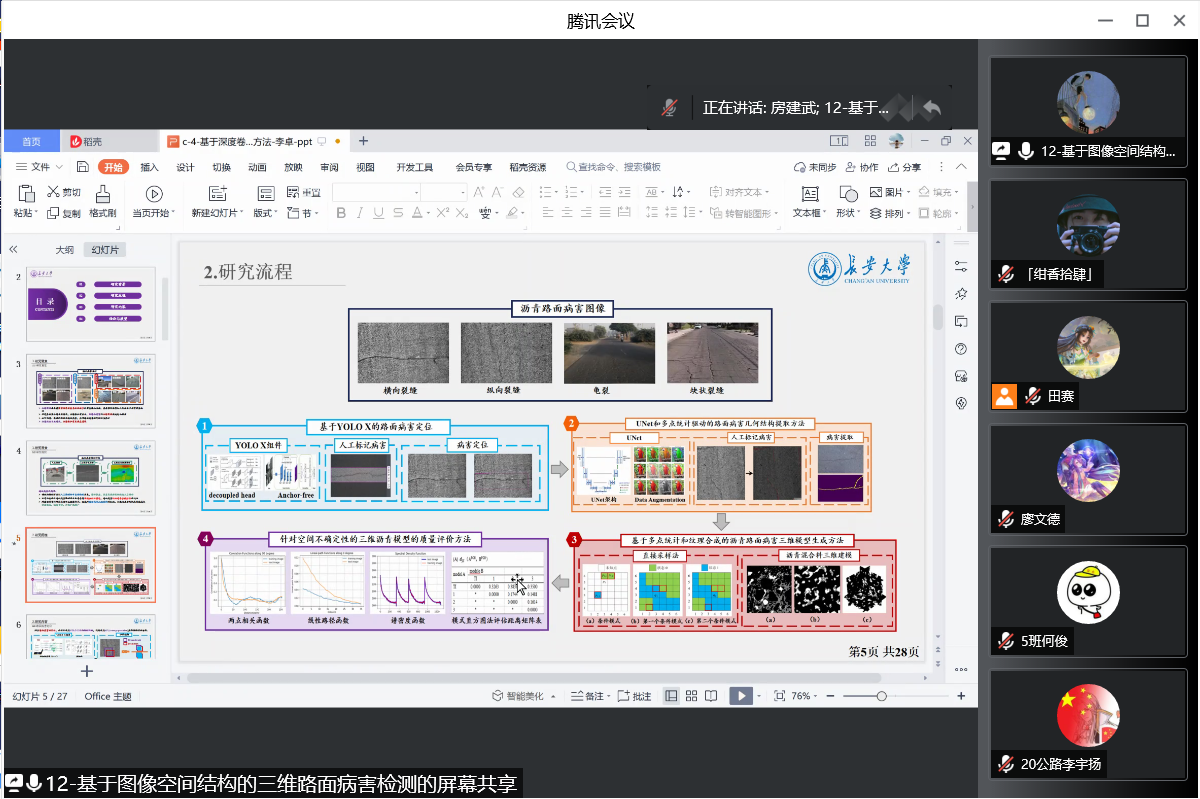Image resolution: width=1200 pixels, height=799 pixels.
Task: Click the 分享 share button
Action: click(x=905, y=167)
